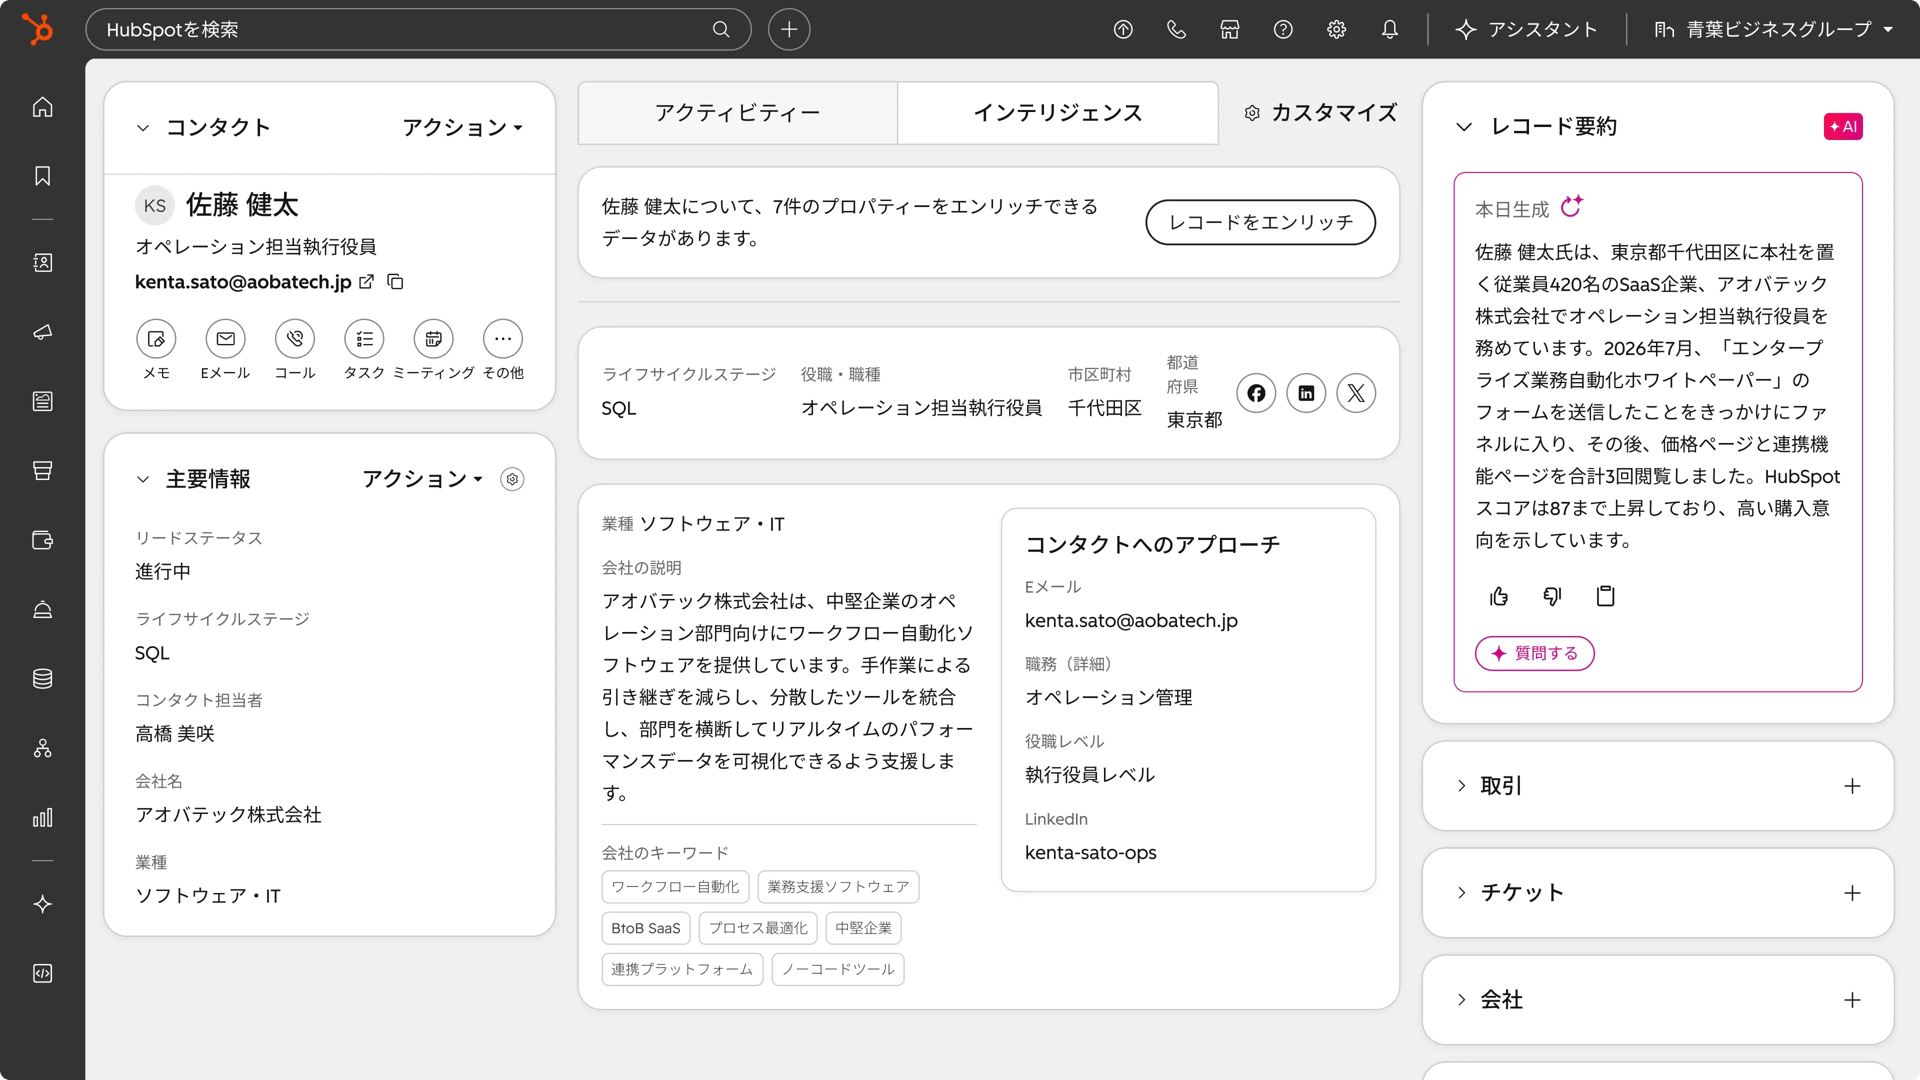
Task: Click レコードをエンリッチ button
Action: tap(1260, 222)
